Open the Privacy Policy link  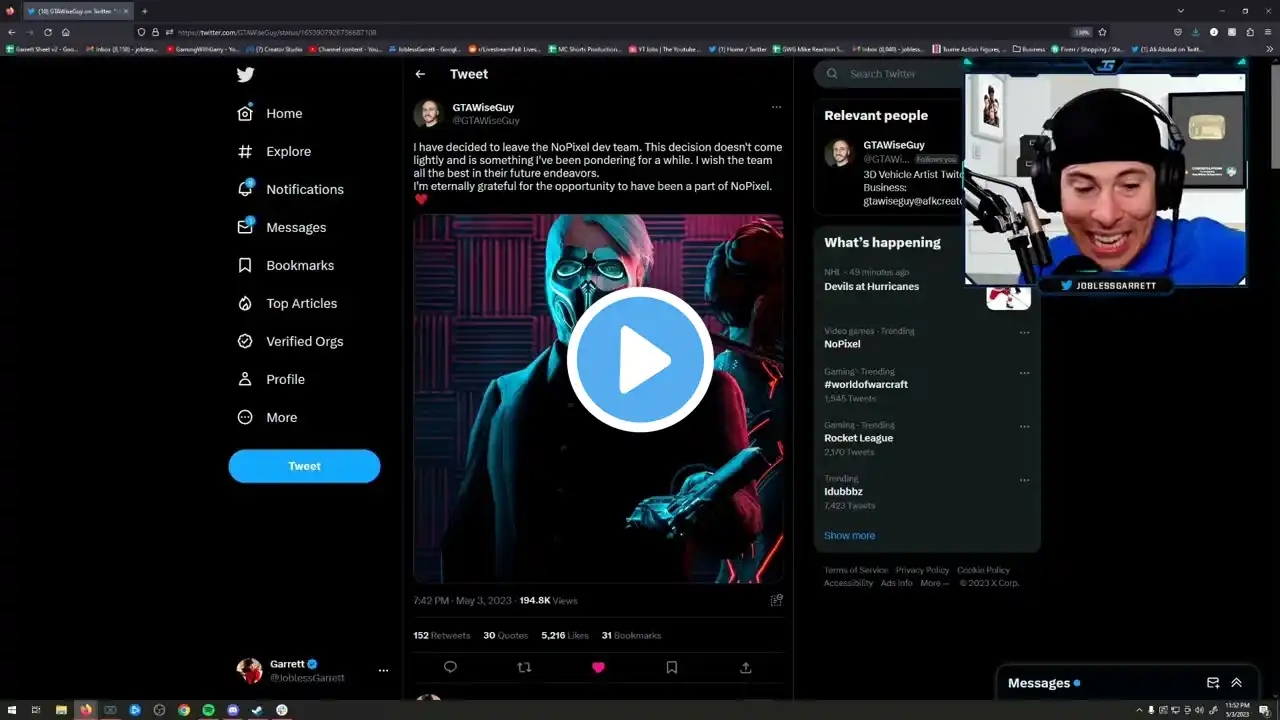coord(922,570)
